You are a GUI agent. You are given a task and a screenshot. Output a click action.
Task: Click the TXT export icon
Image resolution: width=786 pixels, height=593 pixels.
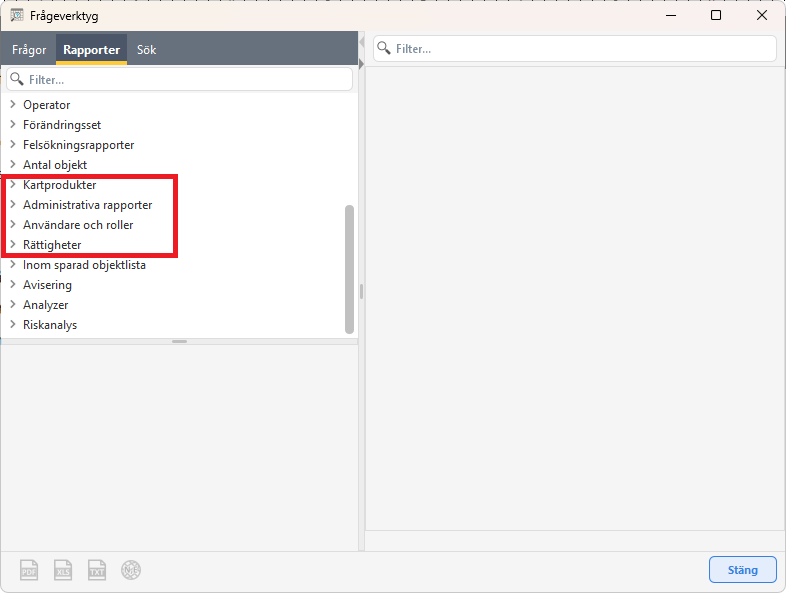point(97,570)
